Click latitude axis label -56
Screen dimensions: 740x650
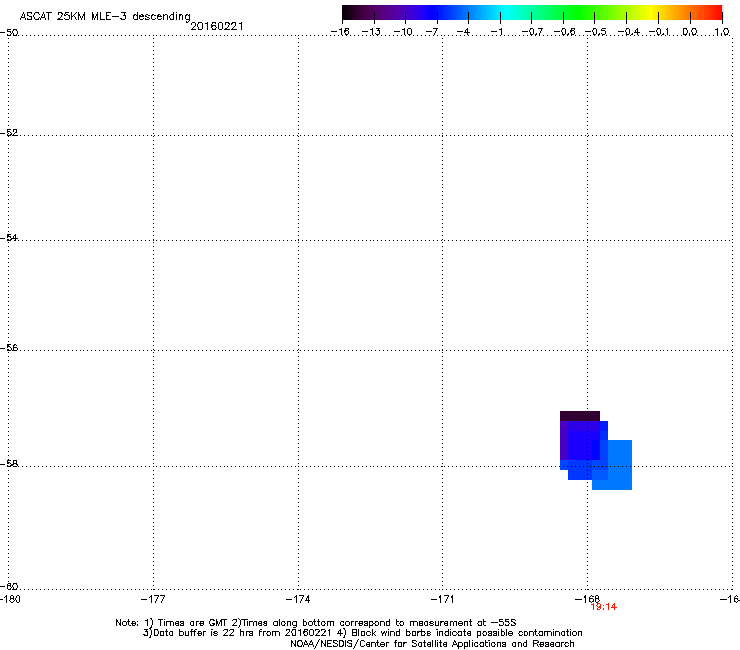tap(9, 348)
